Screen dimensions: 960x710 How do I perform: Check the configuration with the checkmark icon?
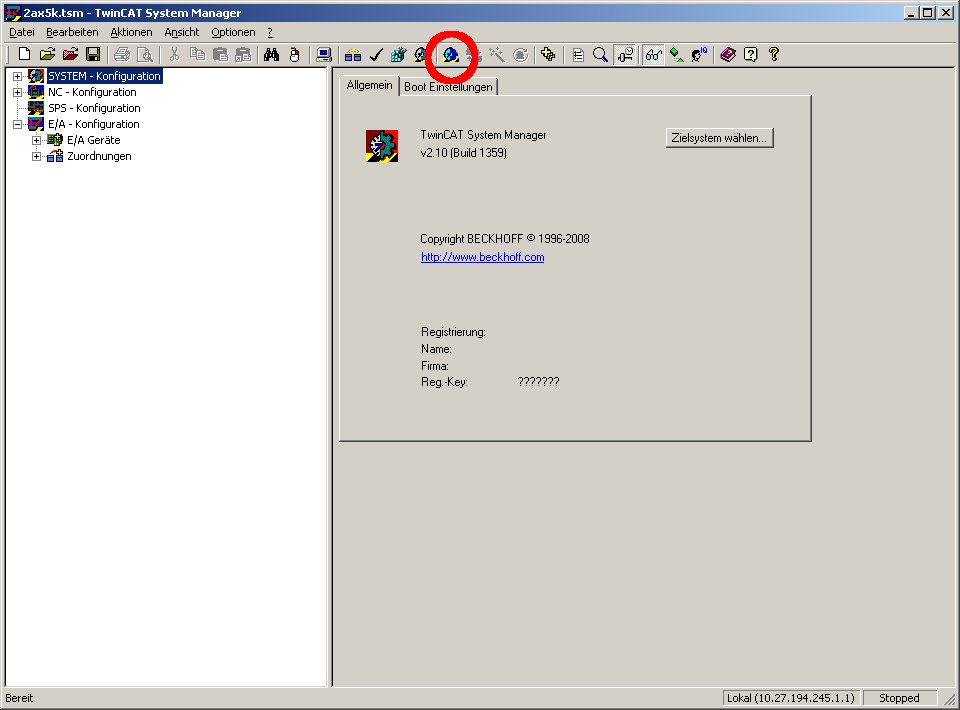(376, 54)
